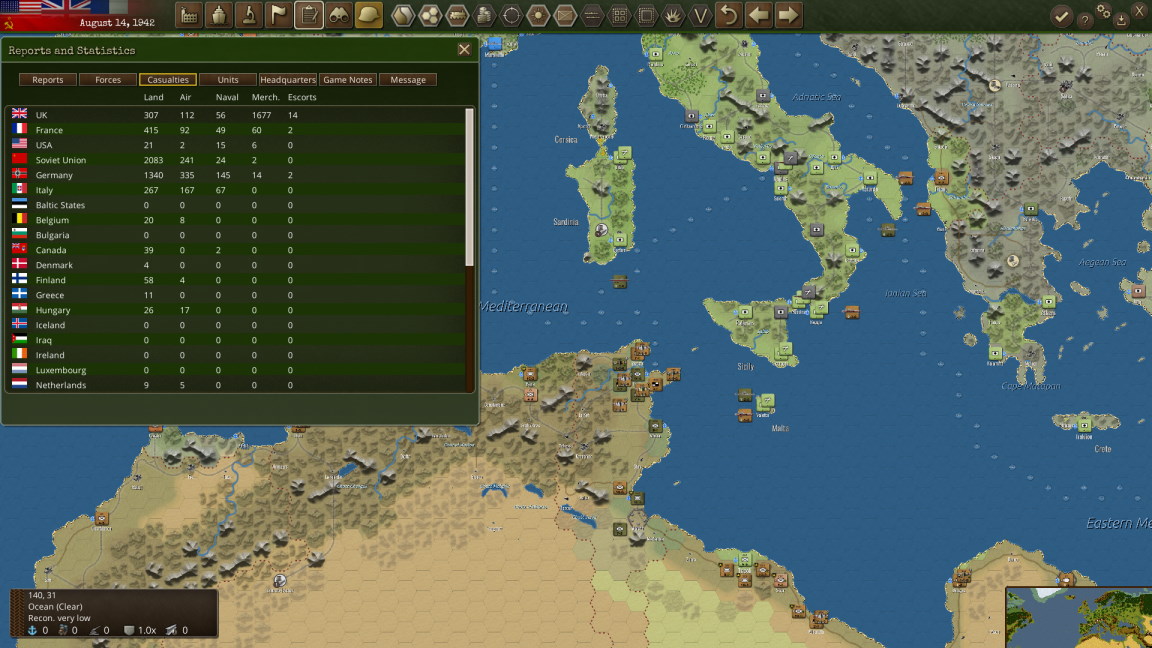This screenshot has width=1152, height=648.
Task: Click the Canada row
Action: coord(235,250)
